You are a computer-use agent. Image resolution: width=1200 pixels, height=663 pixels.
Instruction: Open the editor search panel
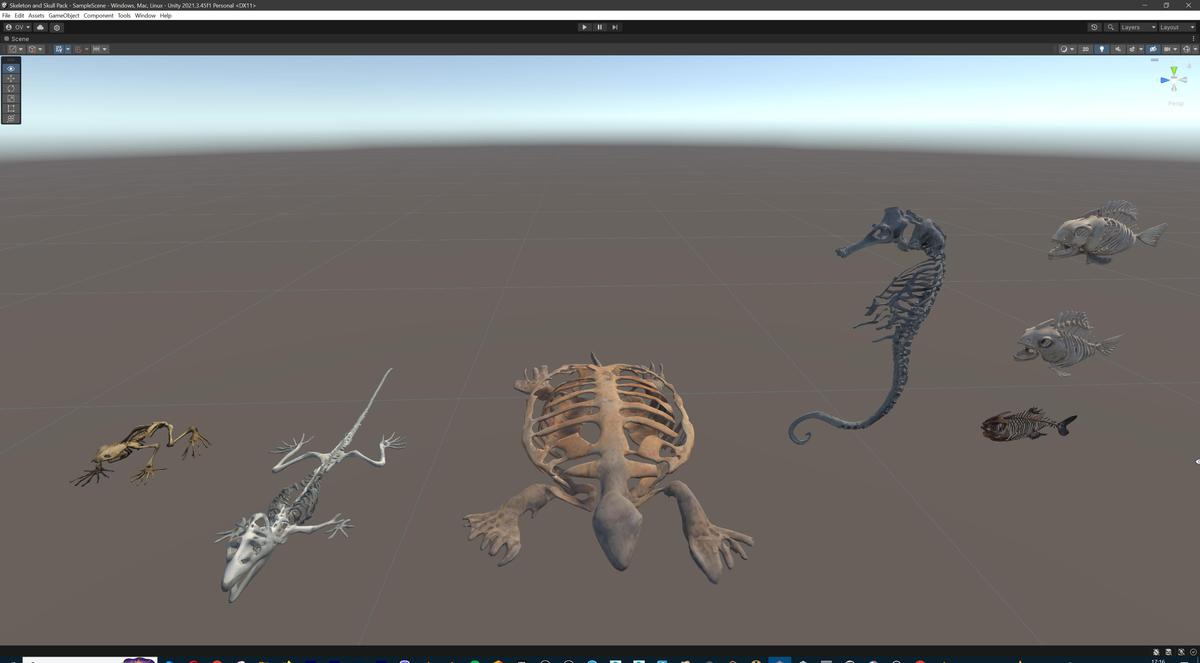coord(1111,27)
